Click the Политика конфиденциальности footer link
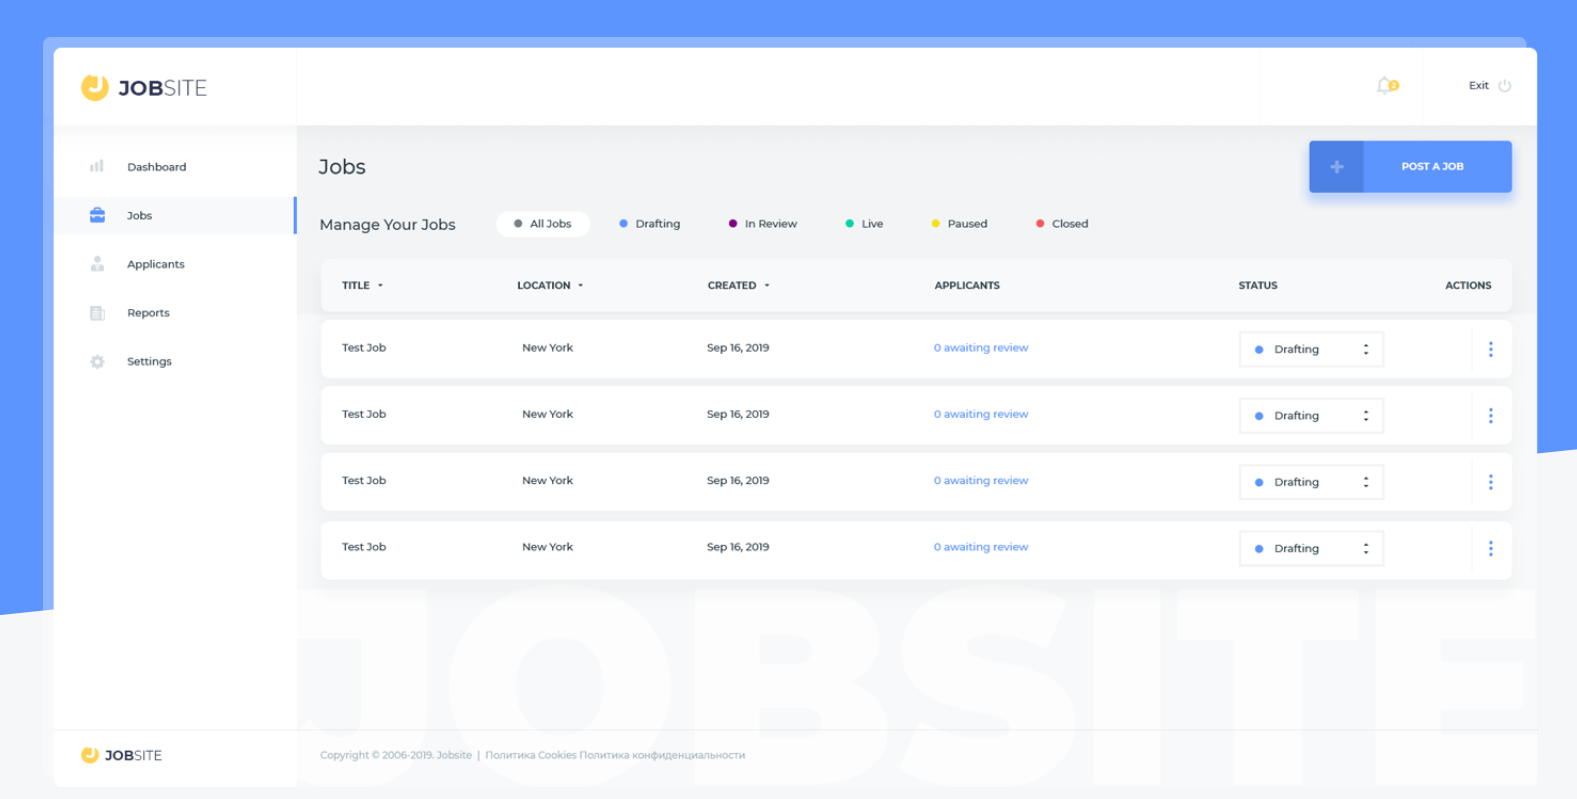 tap(662, 755)
